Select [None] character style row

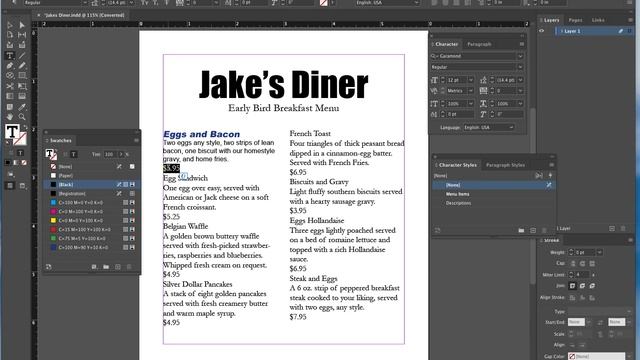(493, 185)
